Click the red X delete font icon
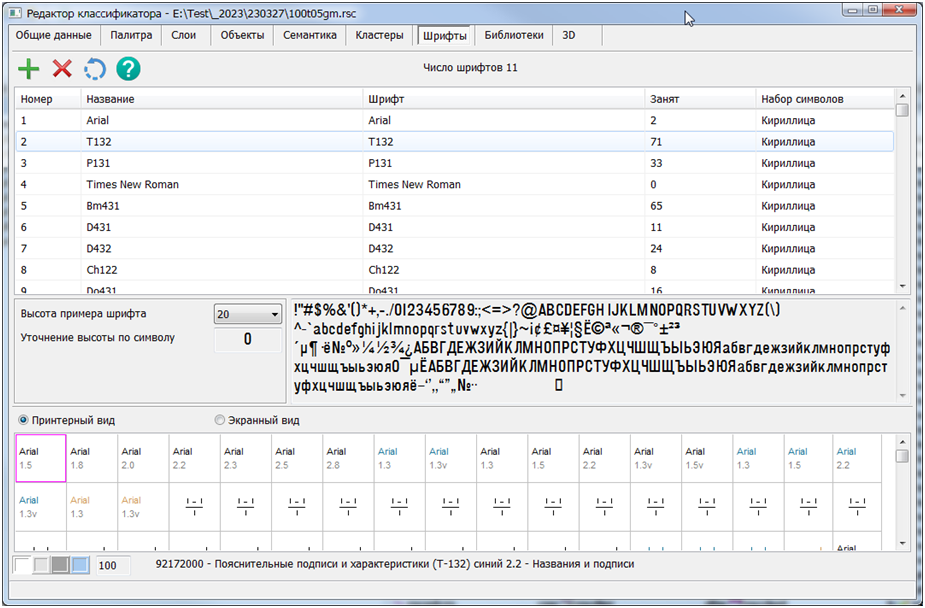Image resolution: width=925 pixels, height=608 pixels. pyautogui.click(x=62, y=69)
